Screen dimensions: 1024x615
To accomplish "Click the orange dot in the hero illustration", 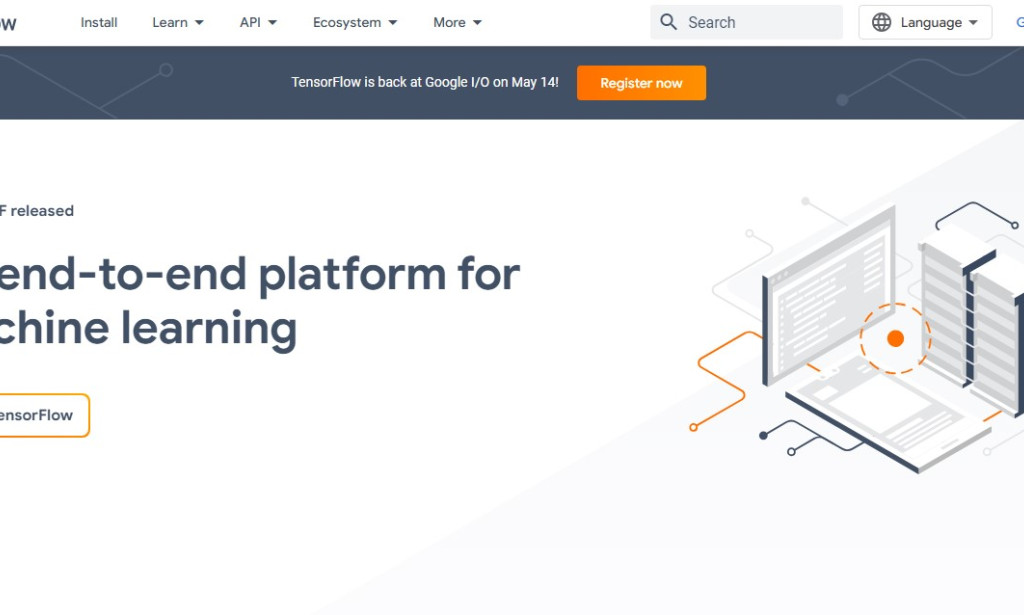I will (x=894, y=338).
